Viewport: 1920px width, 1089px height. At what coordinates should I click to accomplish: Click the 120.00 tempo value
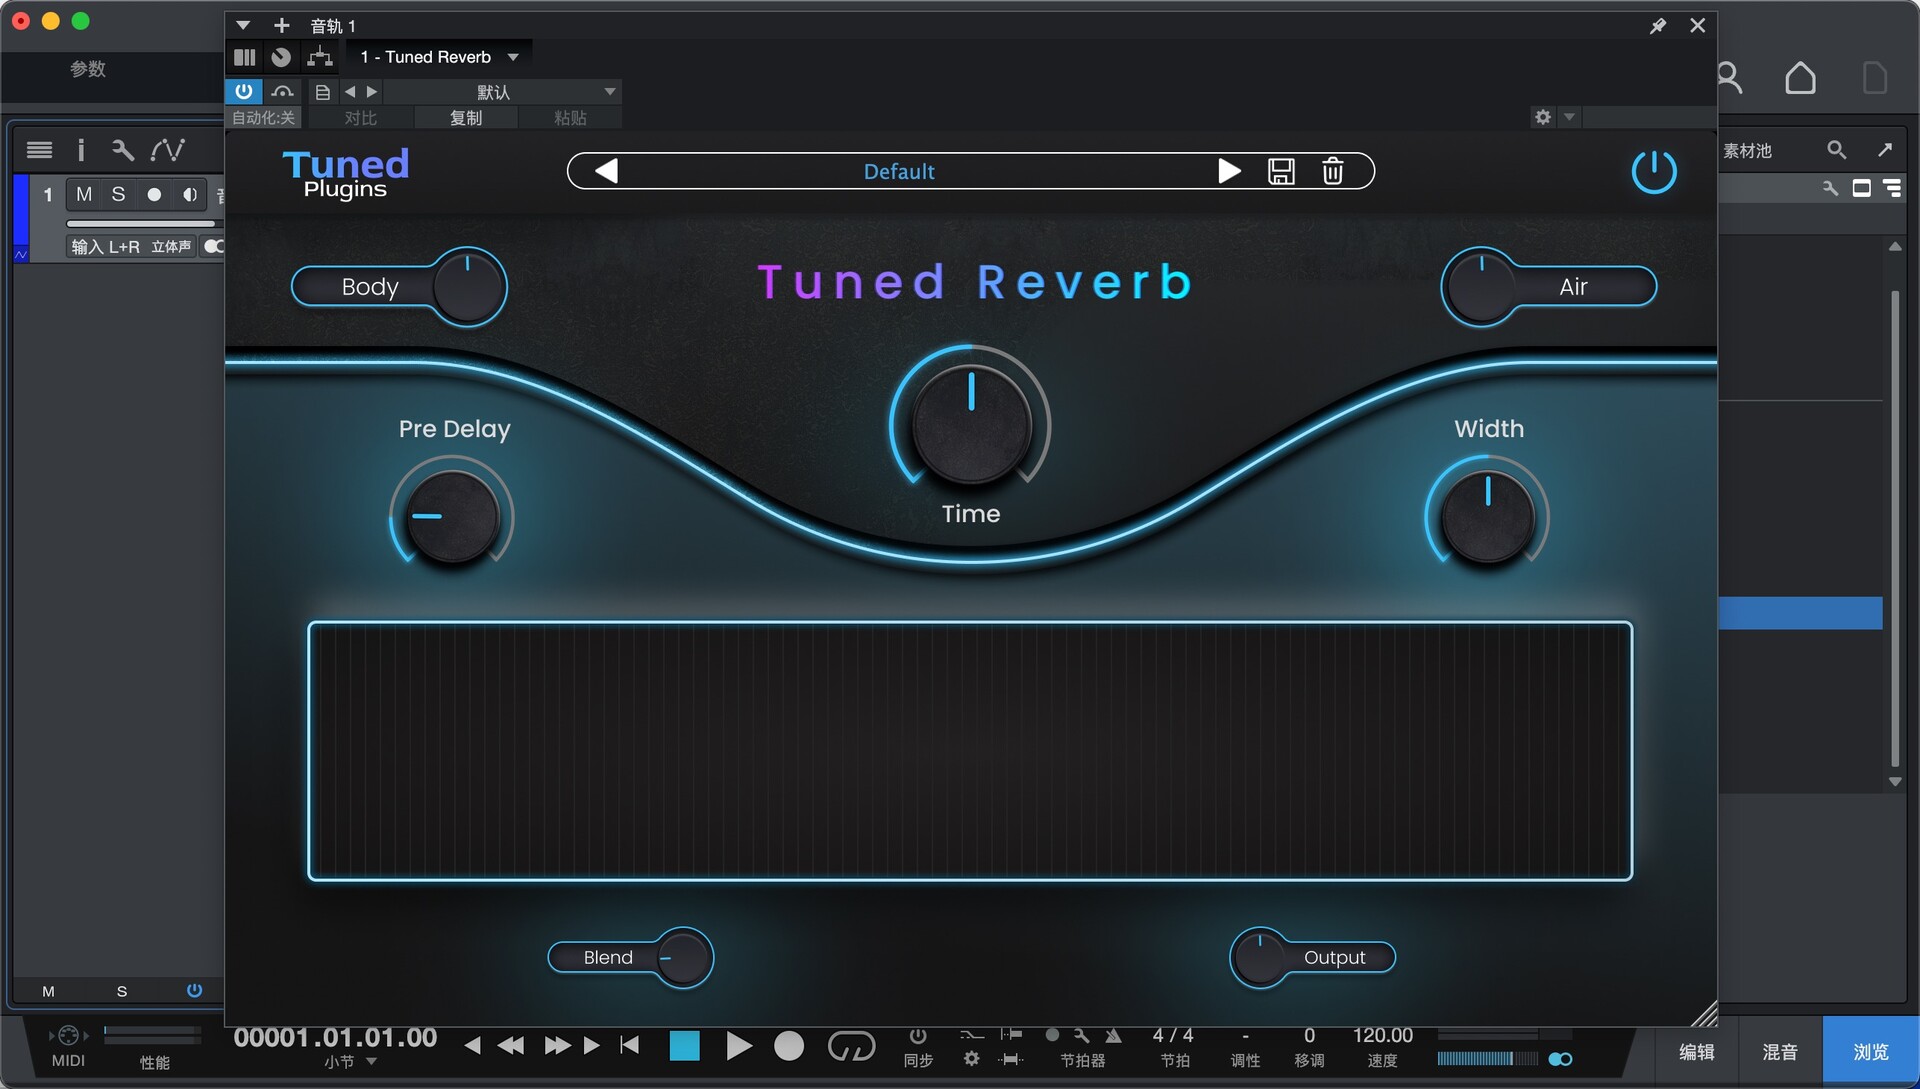click(x=1382, y=1036)
